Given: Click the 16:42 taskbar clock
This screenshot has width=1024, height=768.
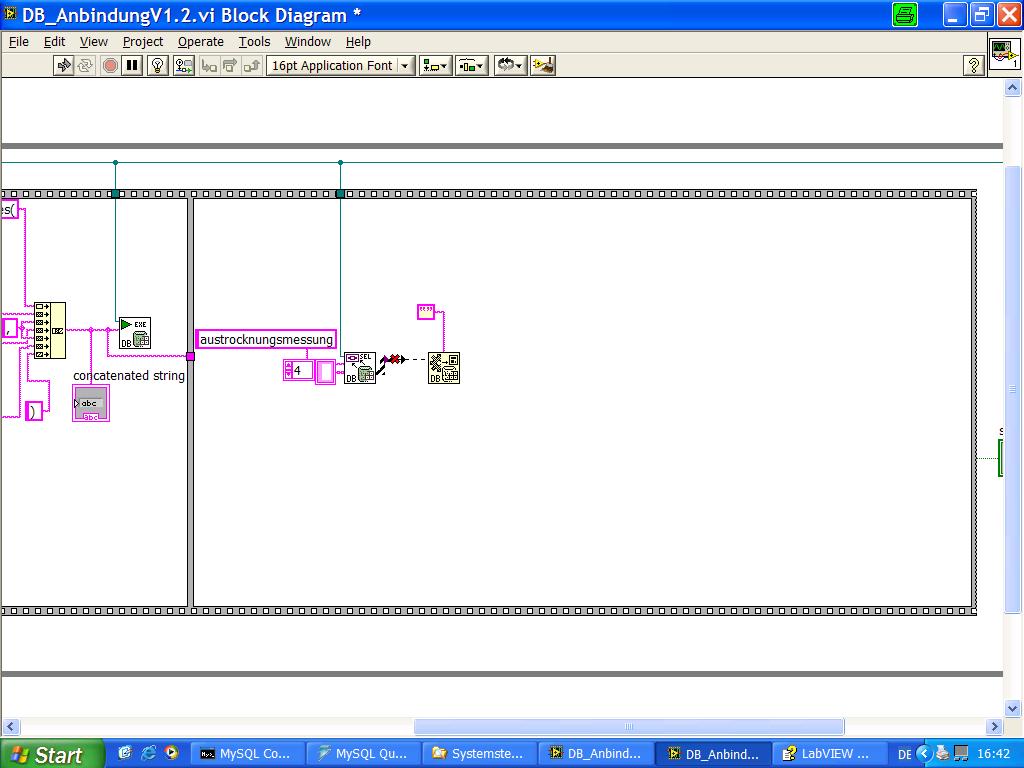Looking at the screenshot, I should point(994,754).
